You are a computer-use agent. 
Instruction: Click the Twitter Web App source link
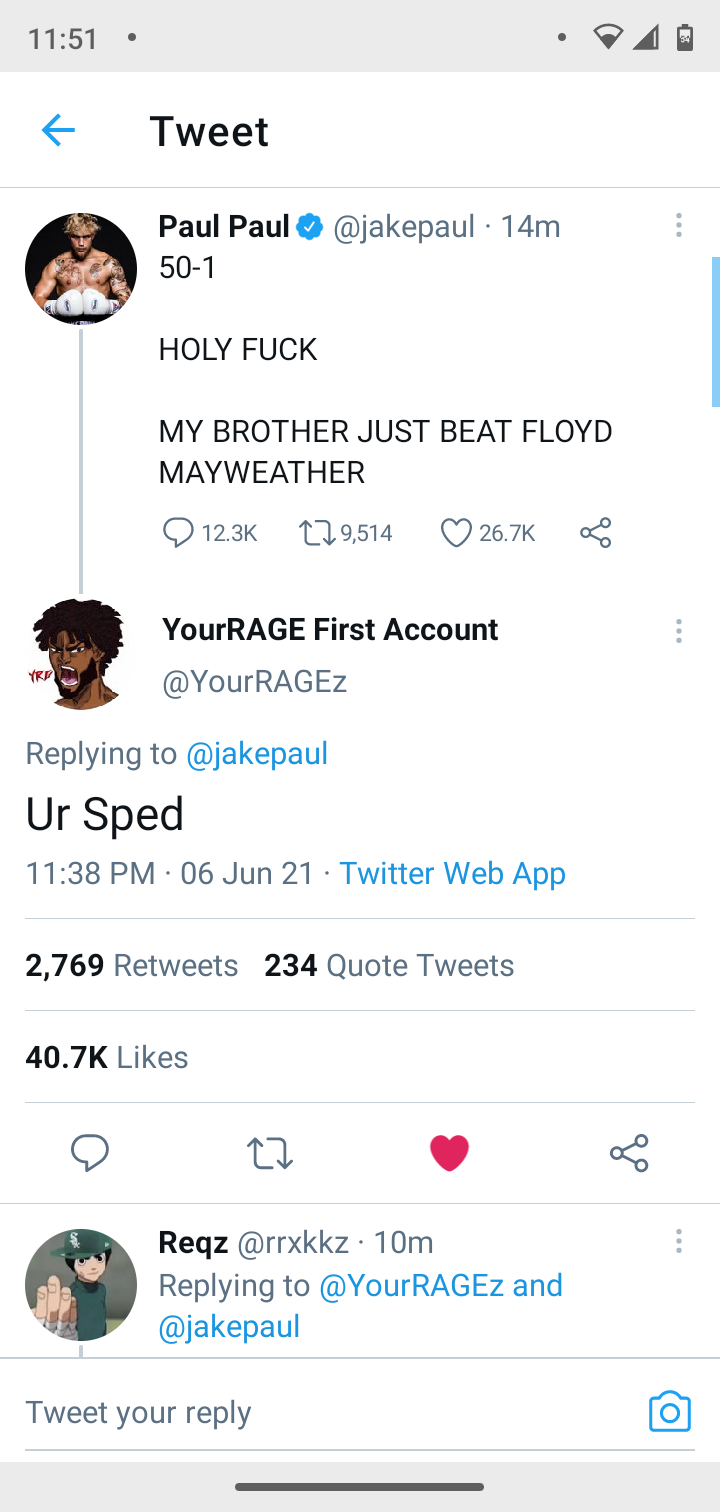point(452,873)
